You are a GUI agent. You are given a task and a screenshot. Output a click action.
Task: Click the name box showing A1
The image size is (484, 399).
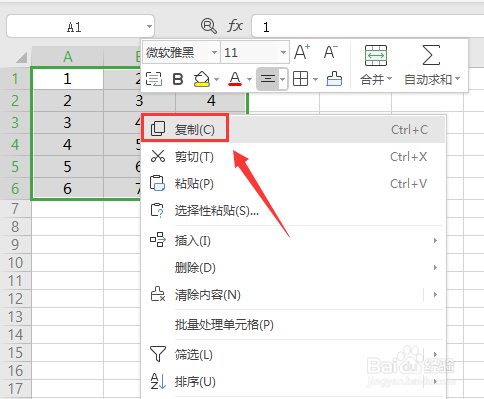80,26
